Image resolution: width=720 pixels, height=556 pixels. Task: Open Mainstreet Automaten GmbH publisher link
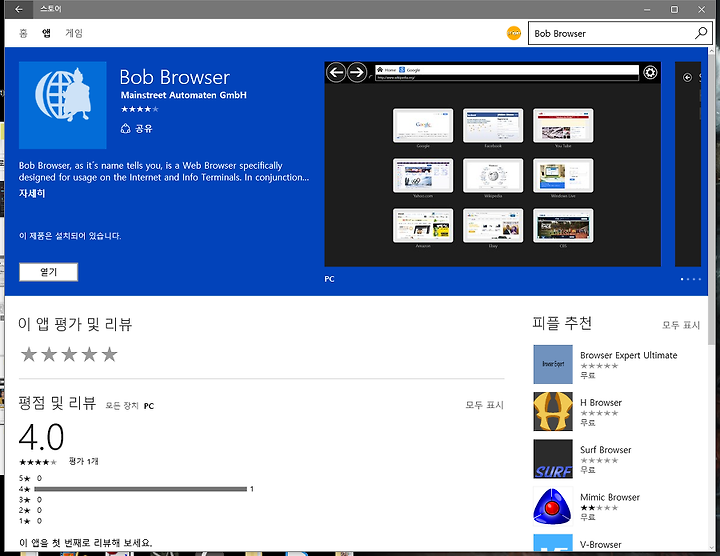coord(184,95)
